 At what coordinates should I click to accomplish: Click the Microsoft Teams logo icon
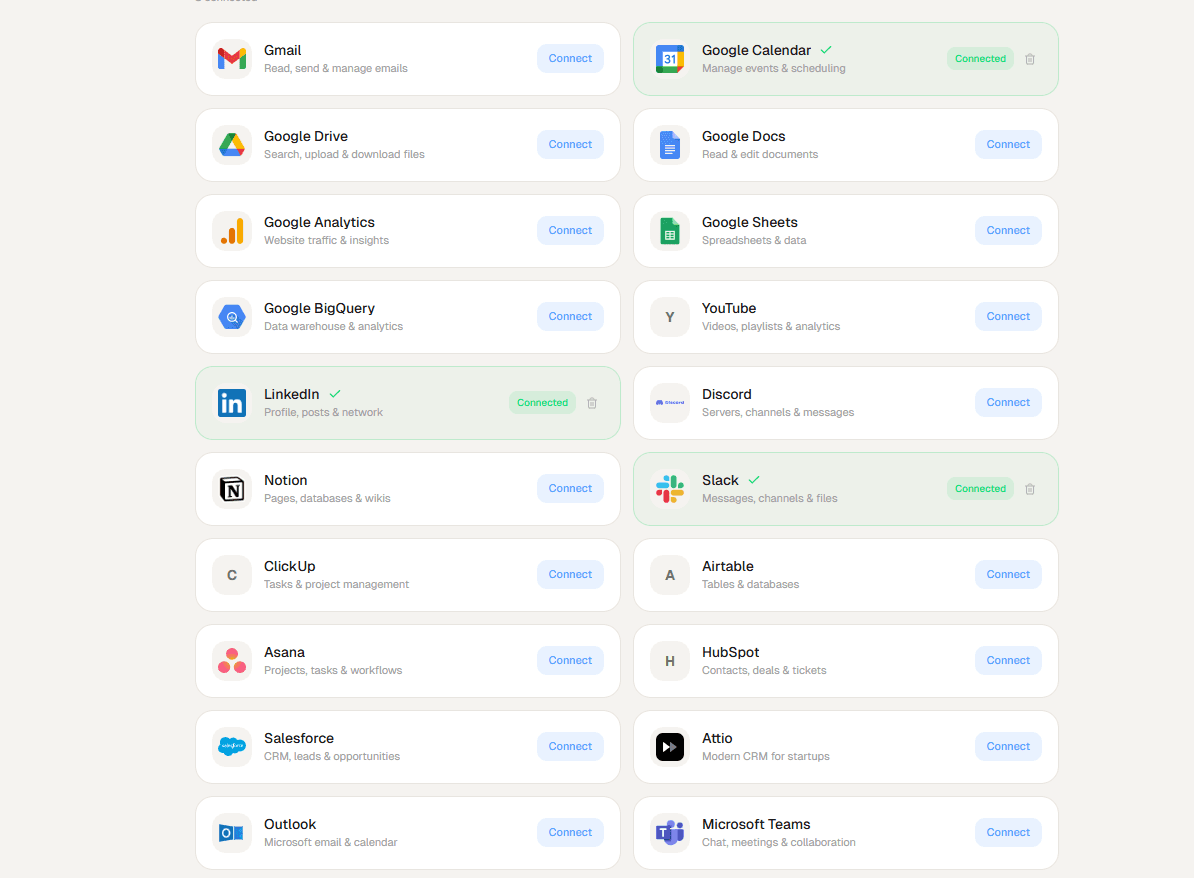coord(669,833)
